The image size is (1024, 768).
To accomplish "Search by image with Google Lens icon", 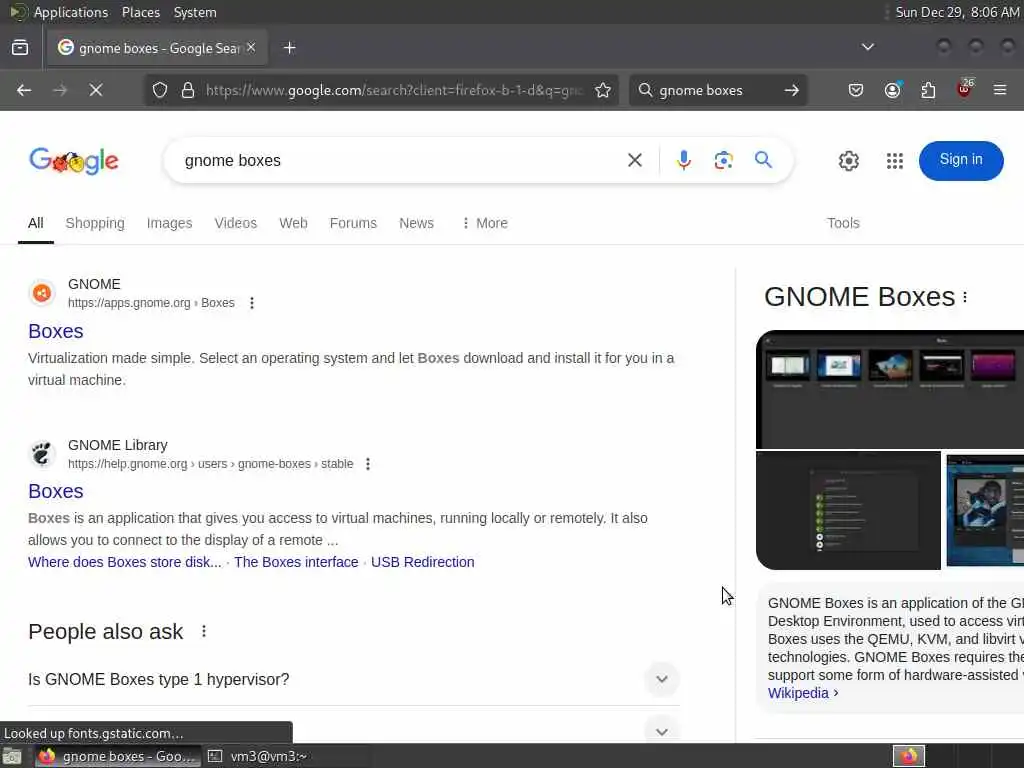I will click(724, 160).
